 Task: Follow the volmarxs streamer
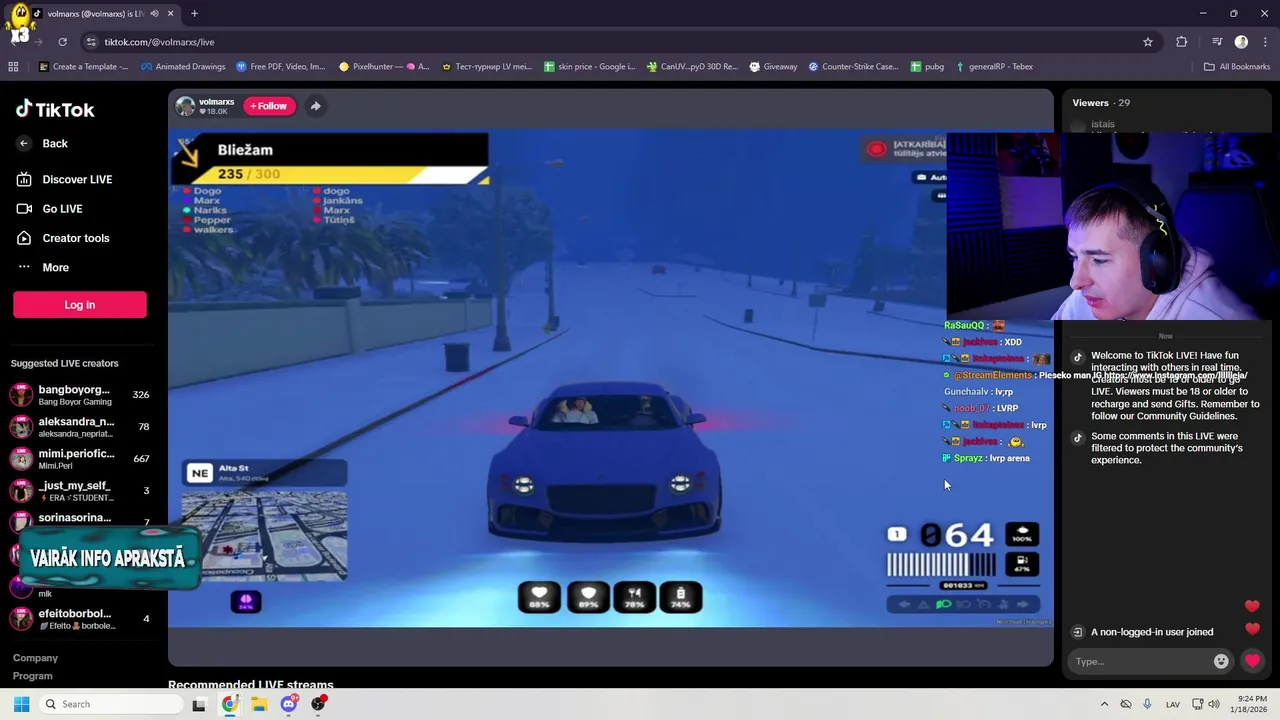[269, 106]
